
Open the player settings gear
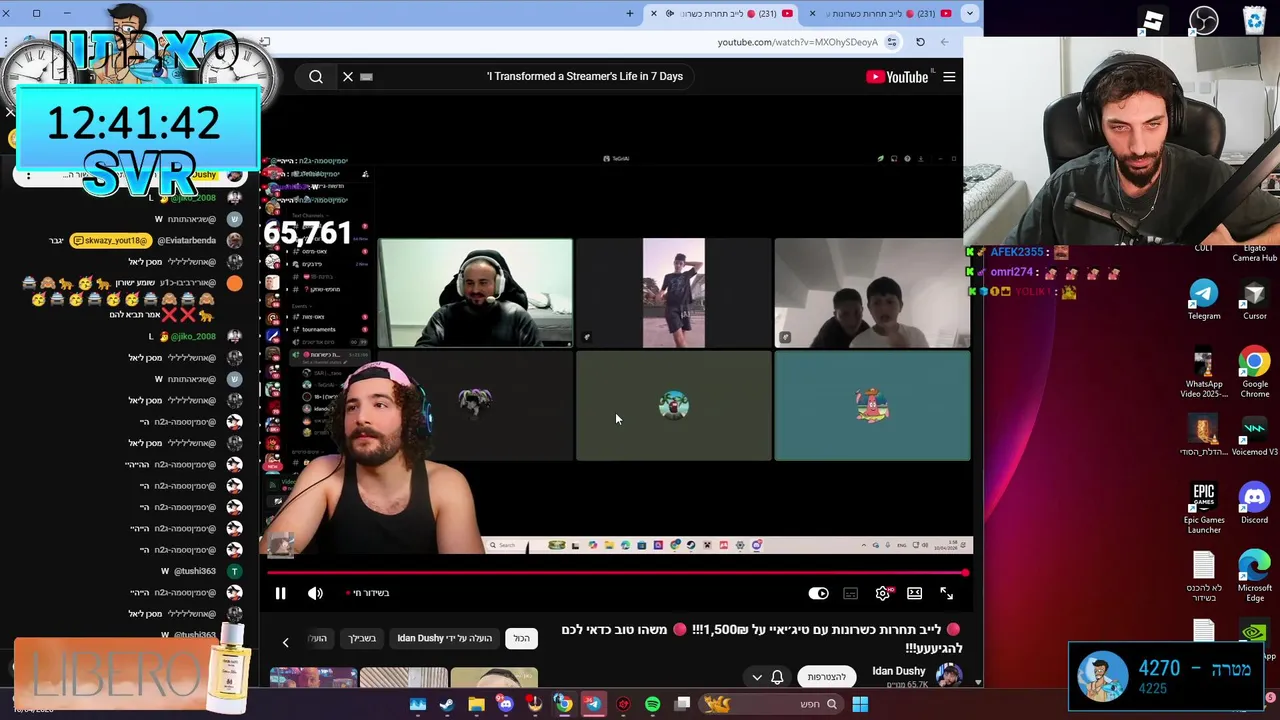point(883,594)
